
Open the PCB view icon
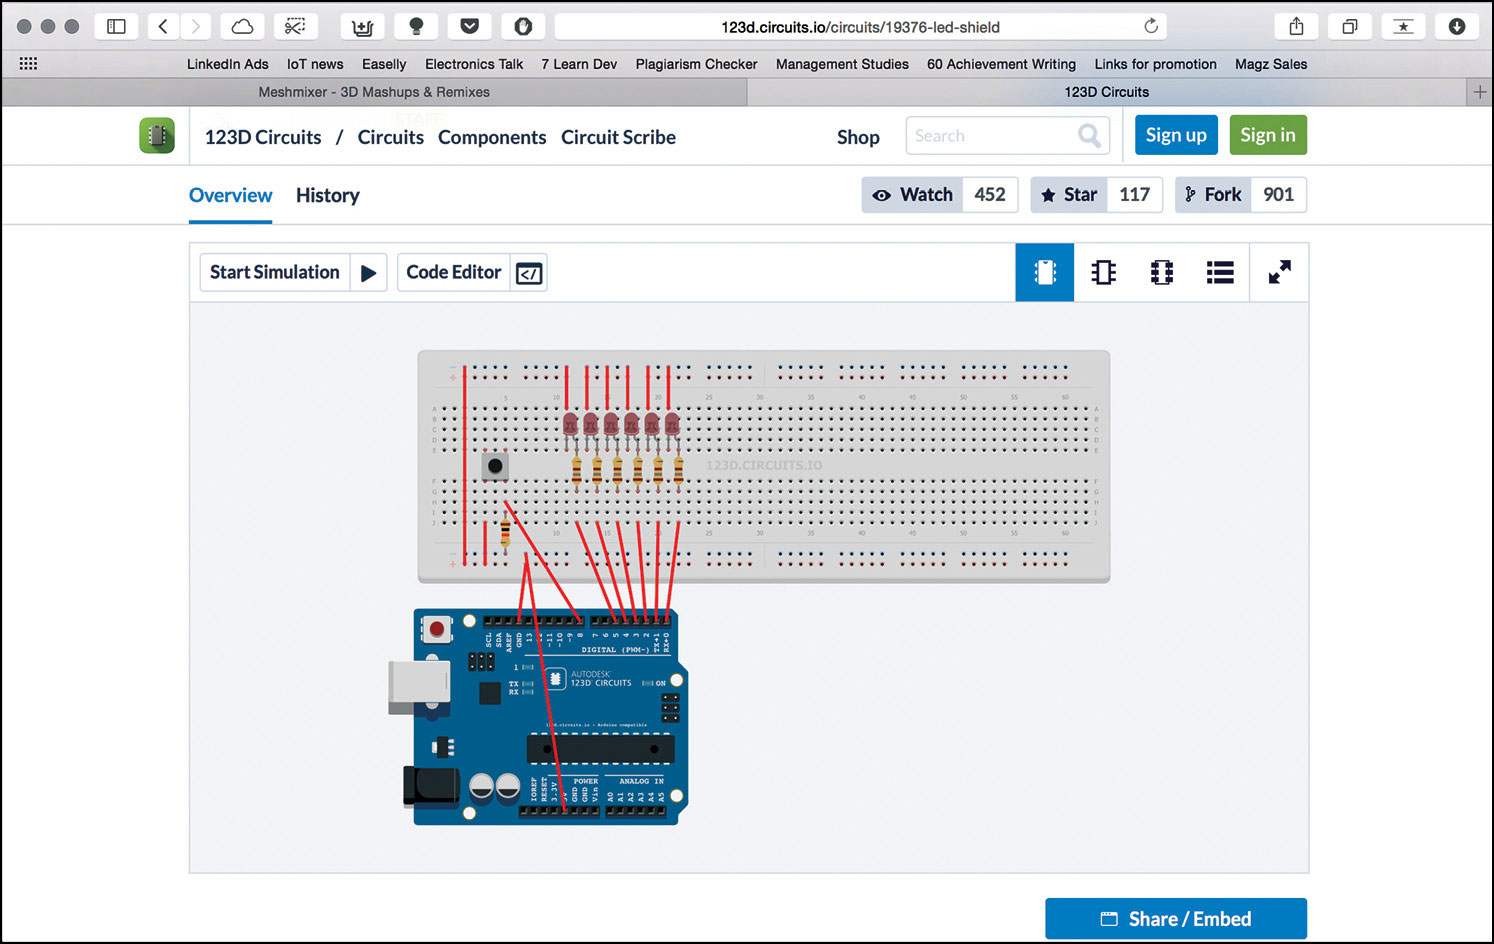1161,272
